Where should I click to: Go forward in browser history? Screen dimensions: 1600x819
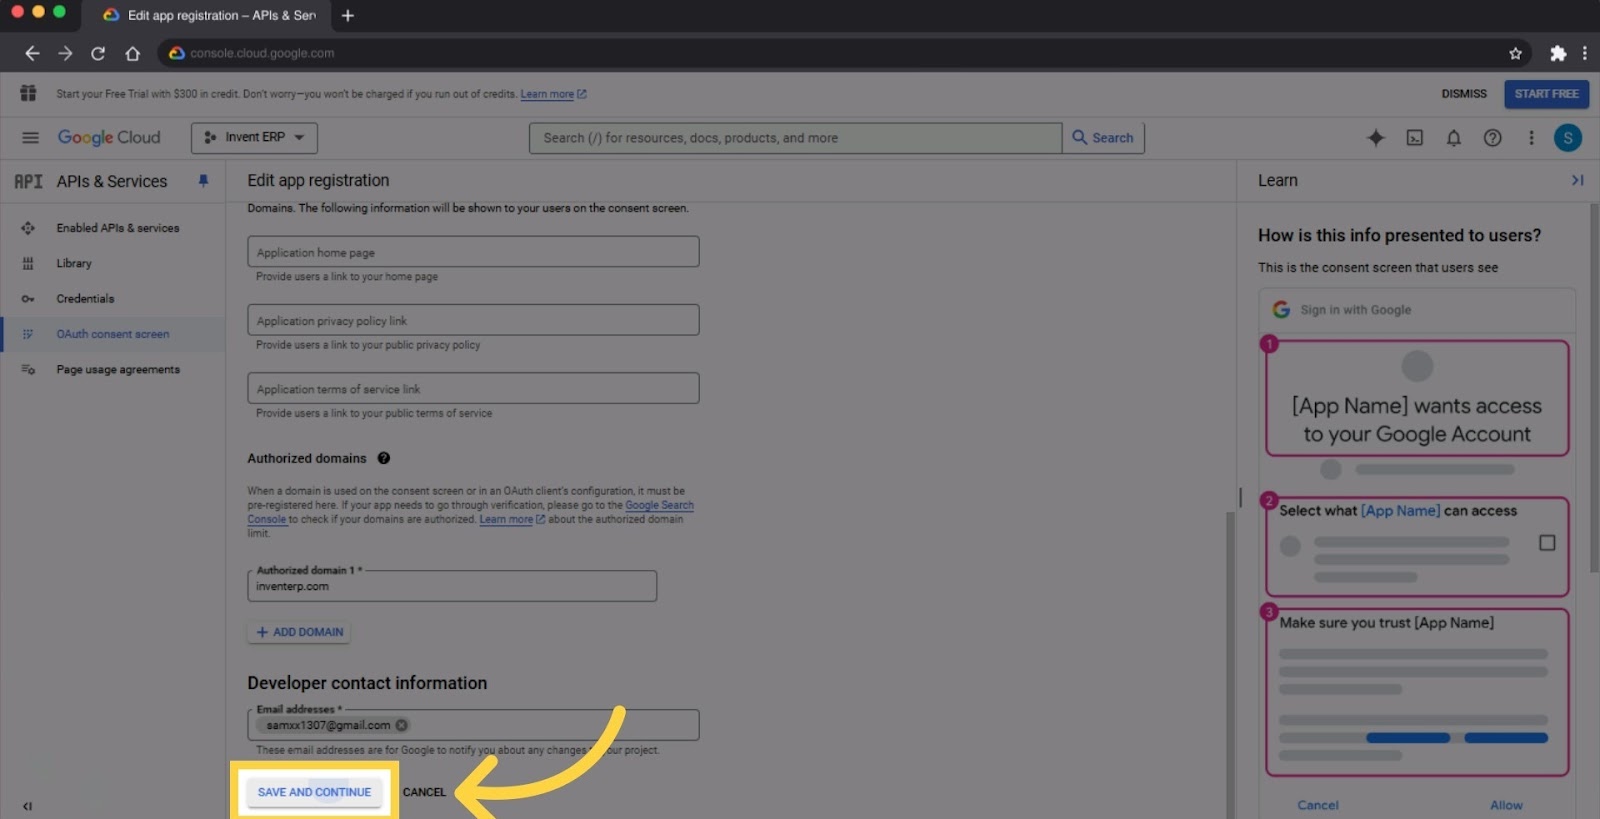65,53
